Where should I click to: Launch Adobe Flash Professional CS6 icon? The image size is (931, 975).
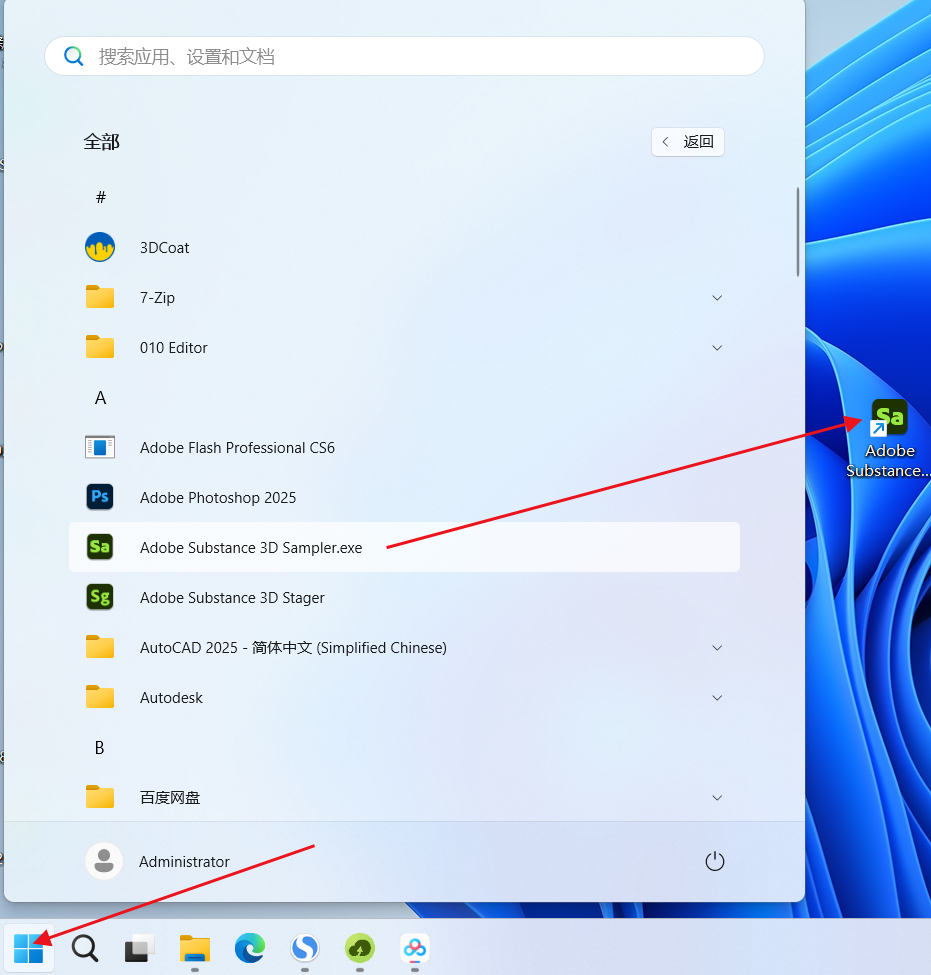[x=100, y=447]
